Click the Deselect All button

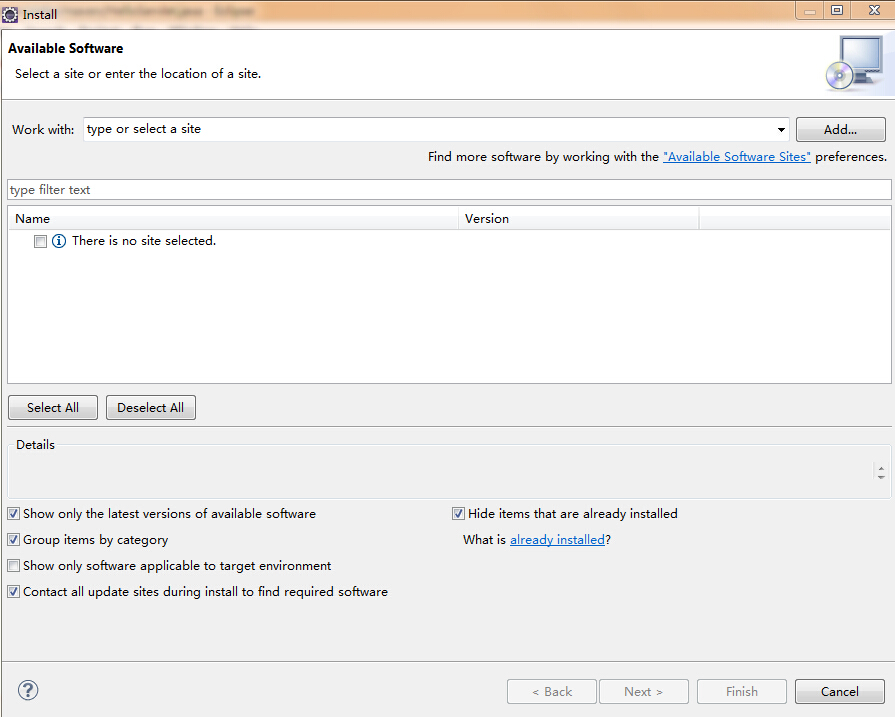click(x=151, y=408)
